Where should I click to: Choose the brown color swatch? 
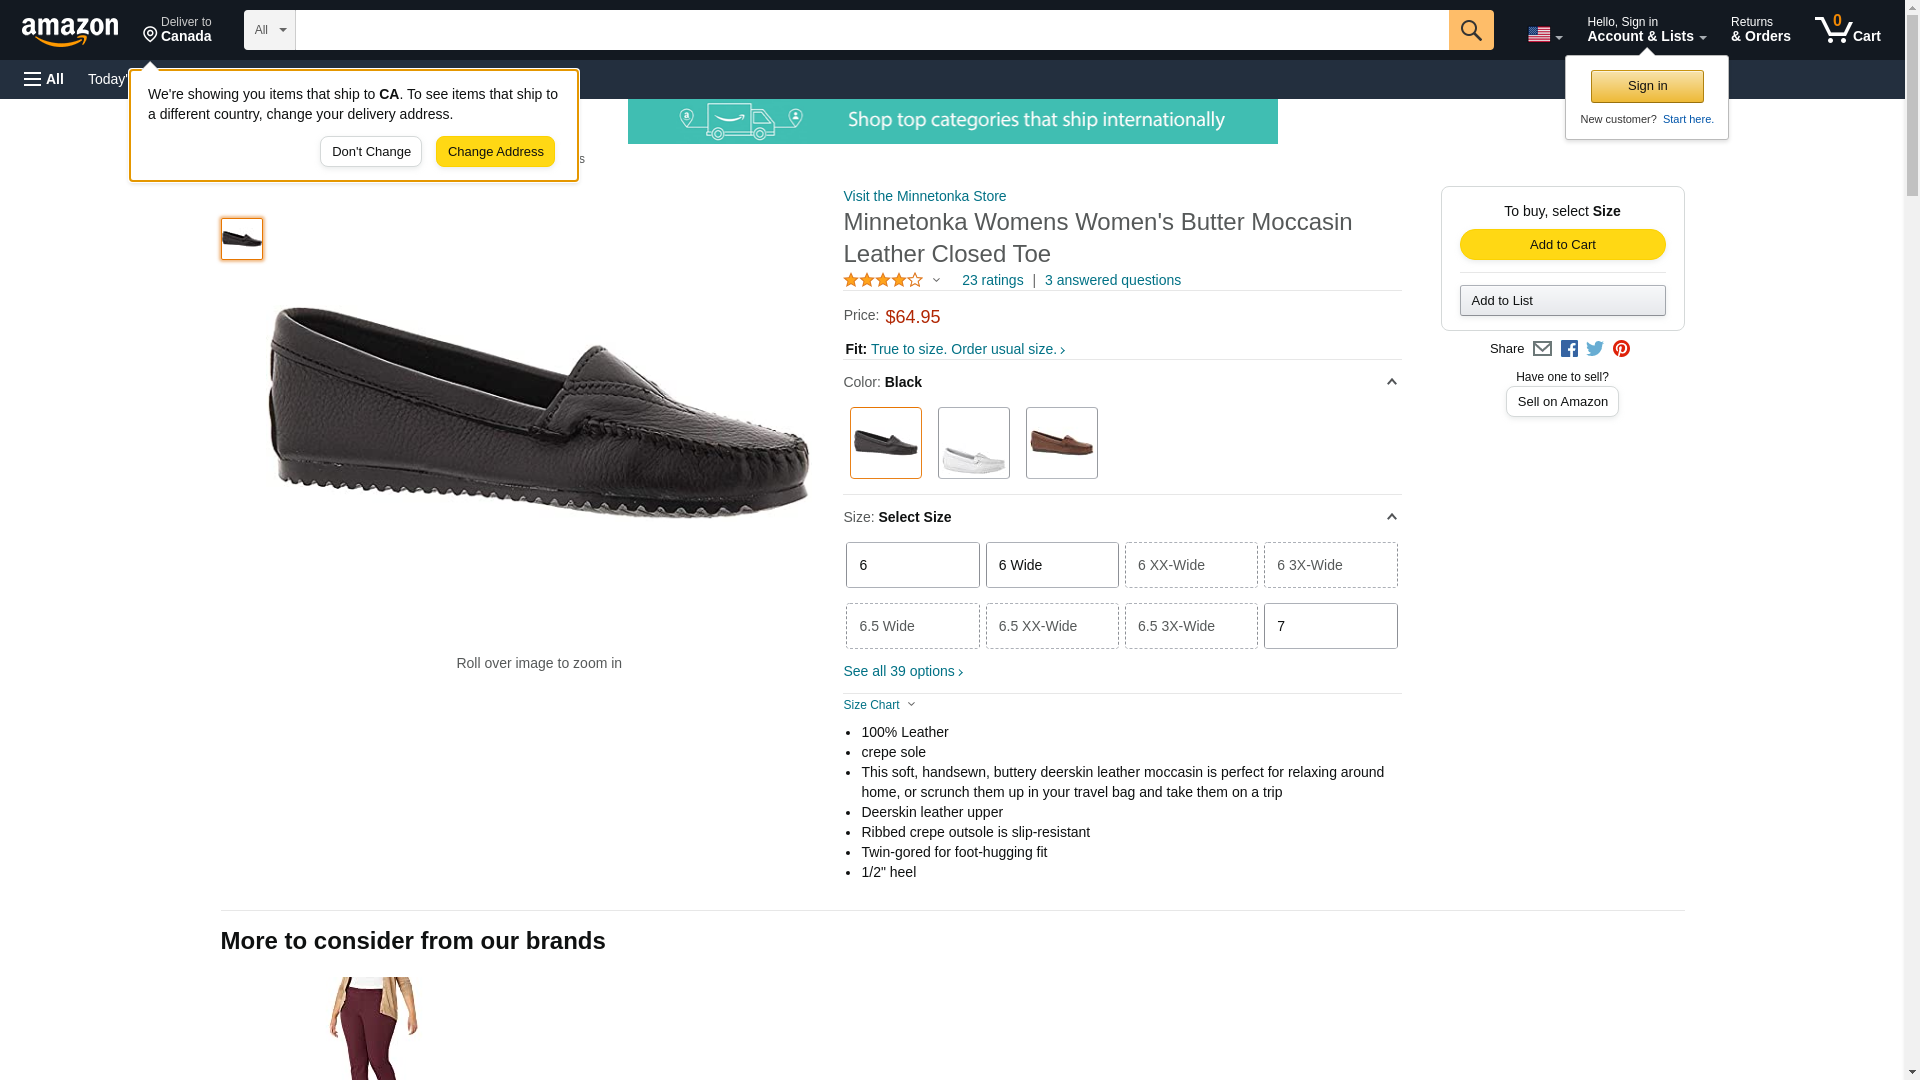[1061, 443]
